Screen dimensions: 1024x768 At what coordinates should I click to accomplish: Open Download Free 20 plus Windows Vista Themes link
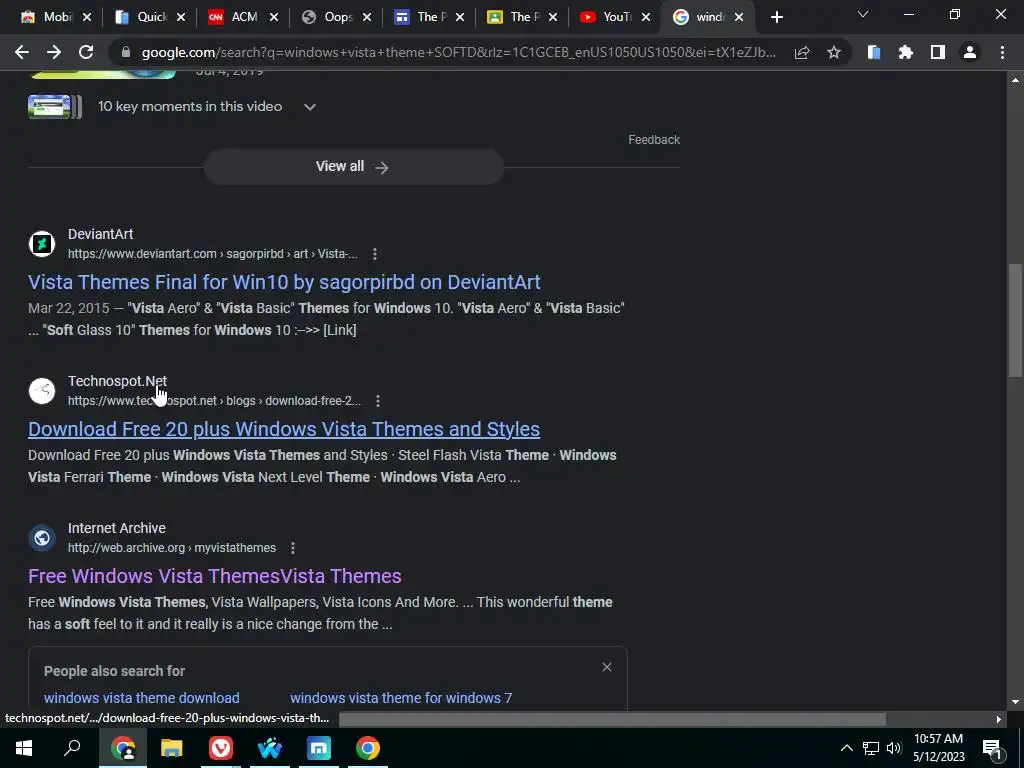[284, 429]
